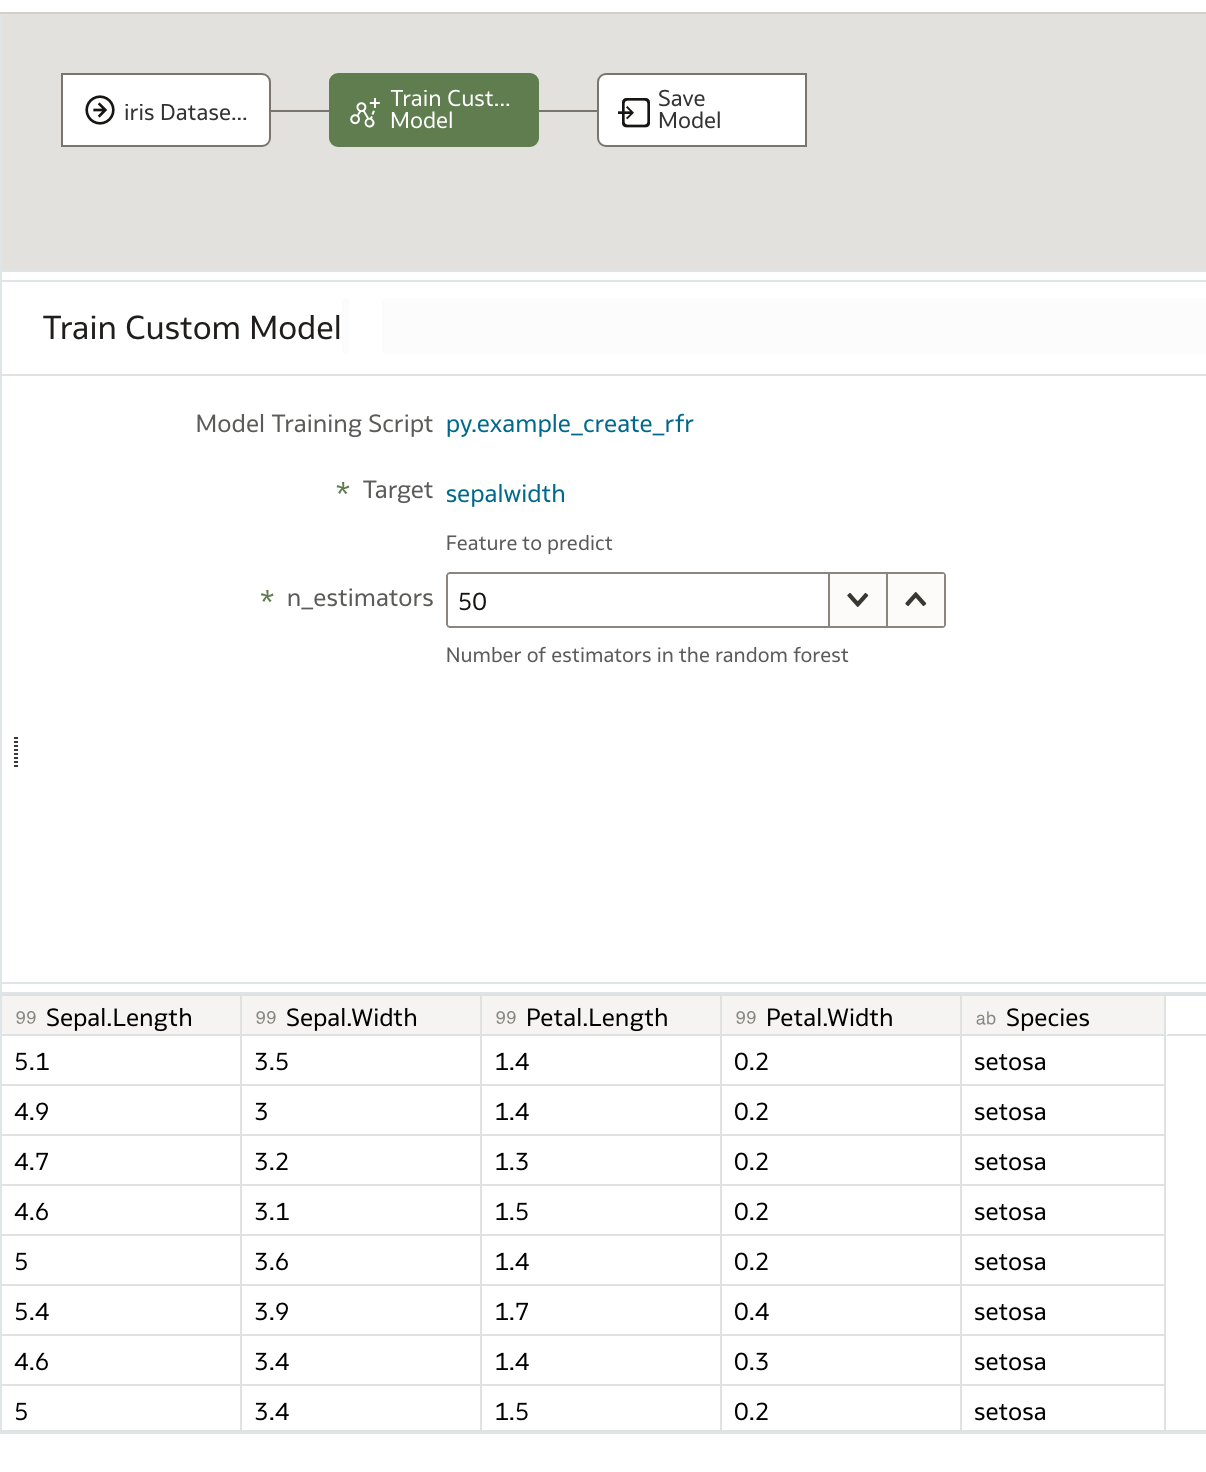This screenshot has height=1472, width=1206.
Task: Click the numeric type icon on Petal.Length column
Action: pyautogui.click(x=504, y=1016)
